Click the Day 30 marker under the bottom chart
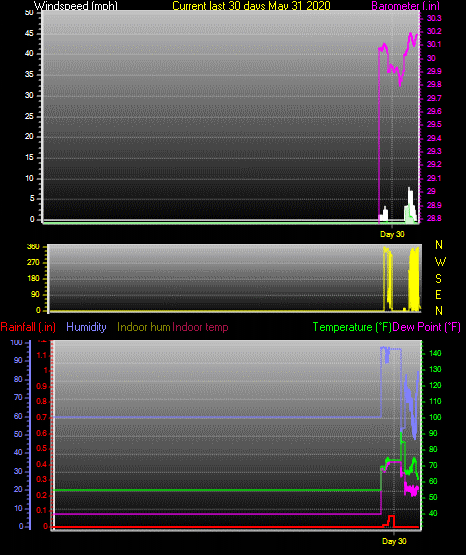The width and height of the screenshot is (466, 555). (x=394, y=541)
